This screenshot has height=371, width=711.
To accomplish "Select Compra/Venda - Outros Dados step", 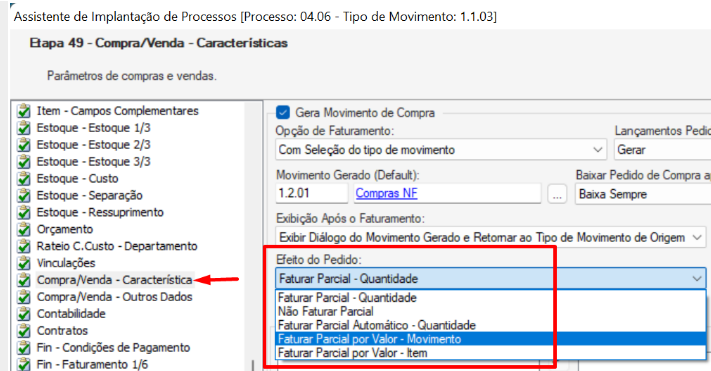I will (x=114, y=297).
